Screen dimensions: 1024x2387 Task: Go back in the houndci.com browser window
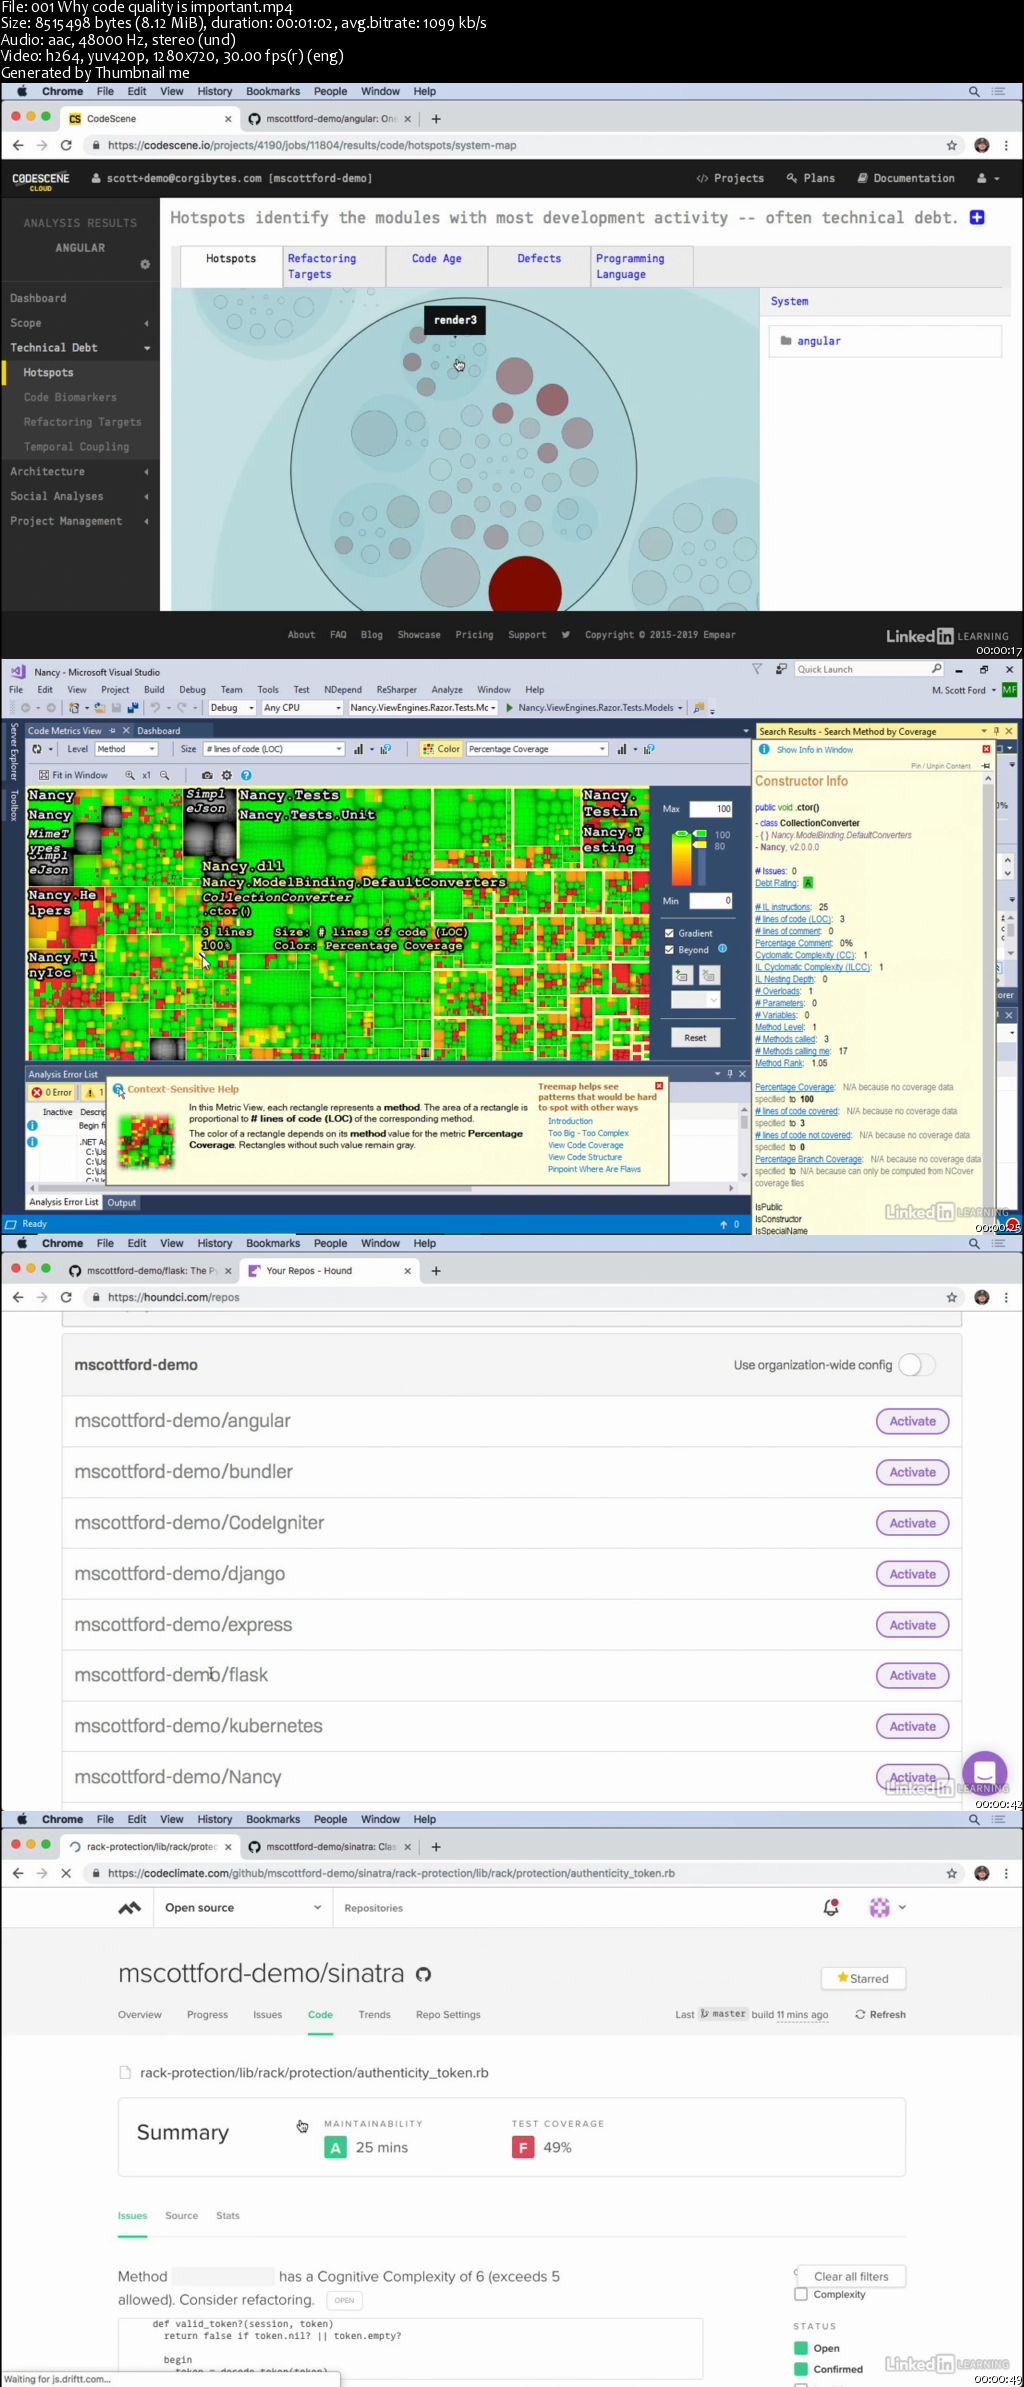18,1297
